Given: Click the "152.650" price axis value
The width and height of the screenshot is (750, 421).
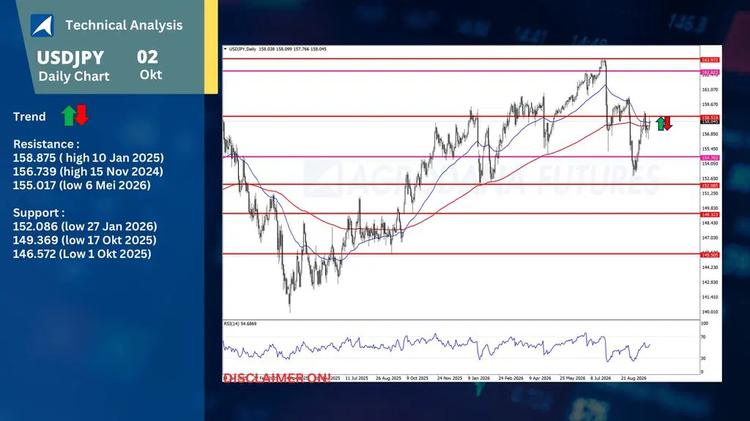Looking at the screenshot, I should [710, 178].
